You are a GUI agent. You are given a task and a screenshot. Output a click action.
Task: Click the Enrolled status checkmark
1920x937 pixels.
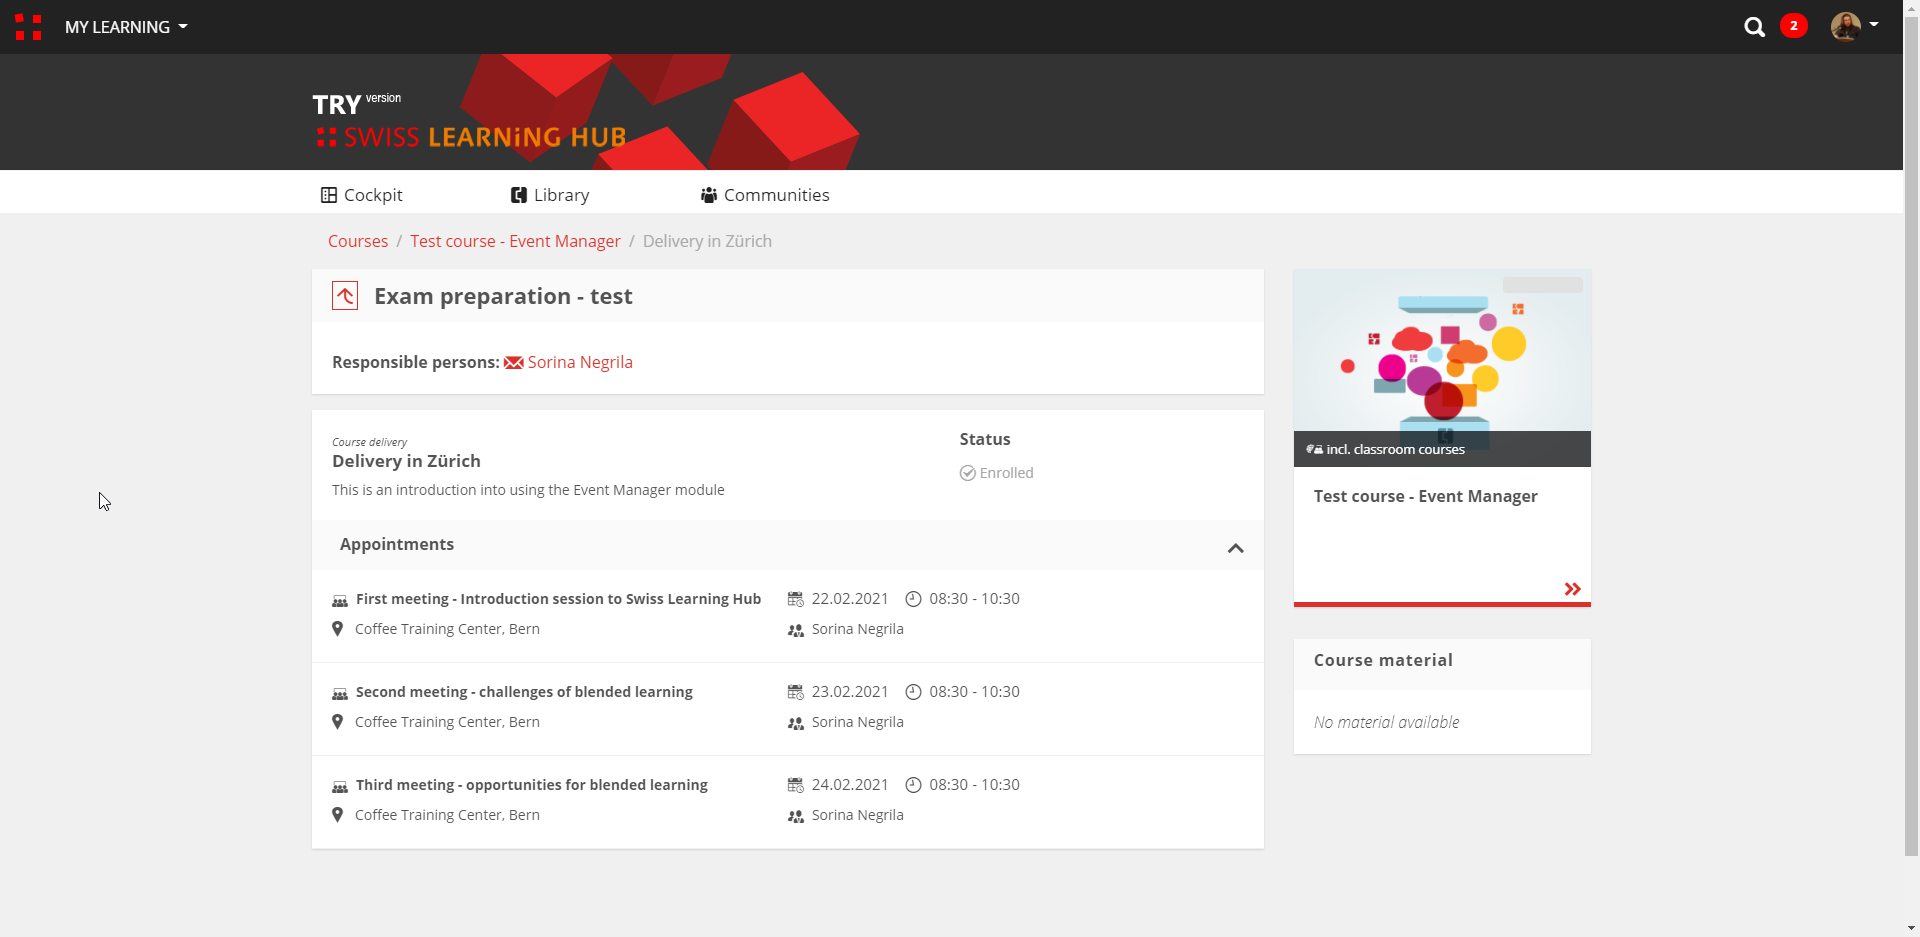pos(968,473)
